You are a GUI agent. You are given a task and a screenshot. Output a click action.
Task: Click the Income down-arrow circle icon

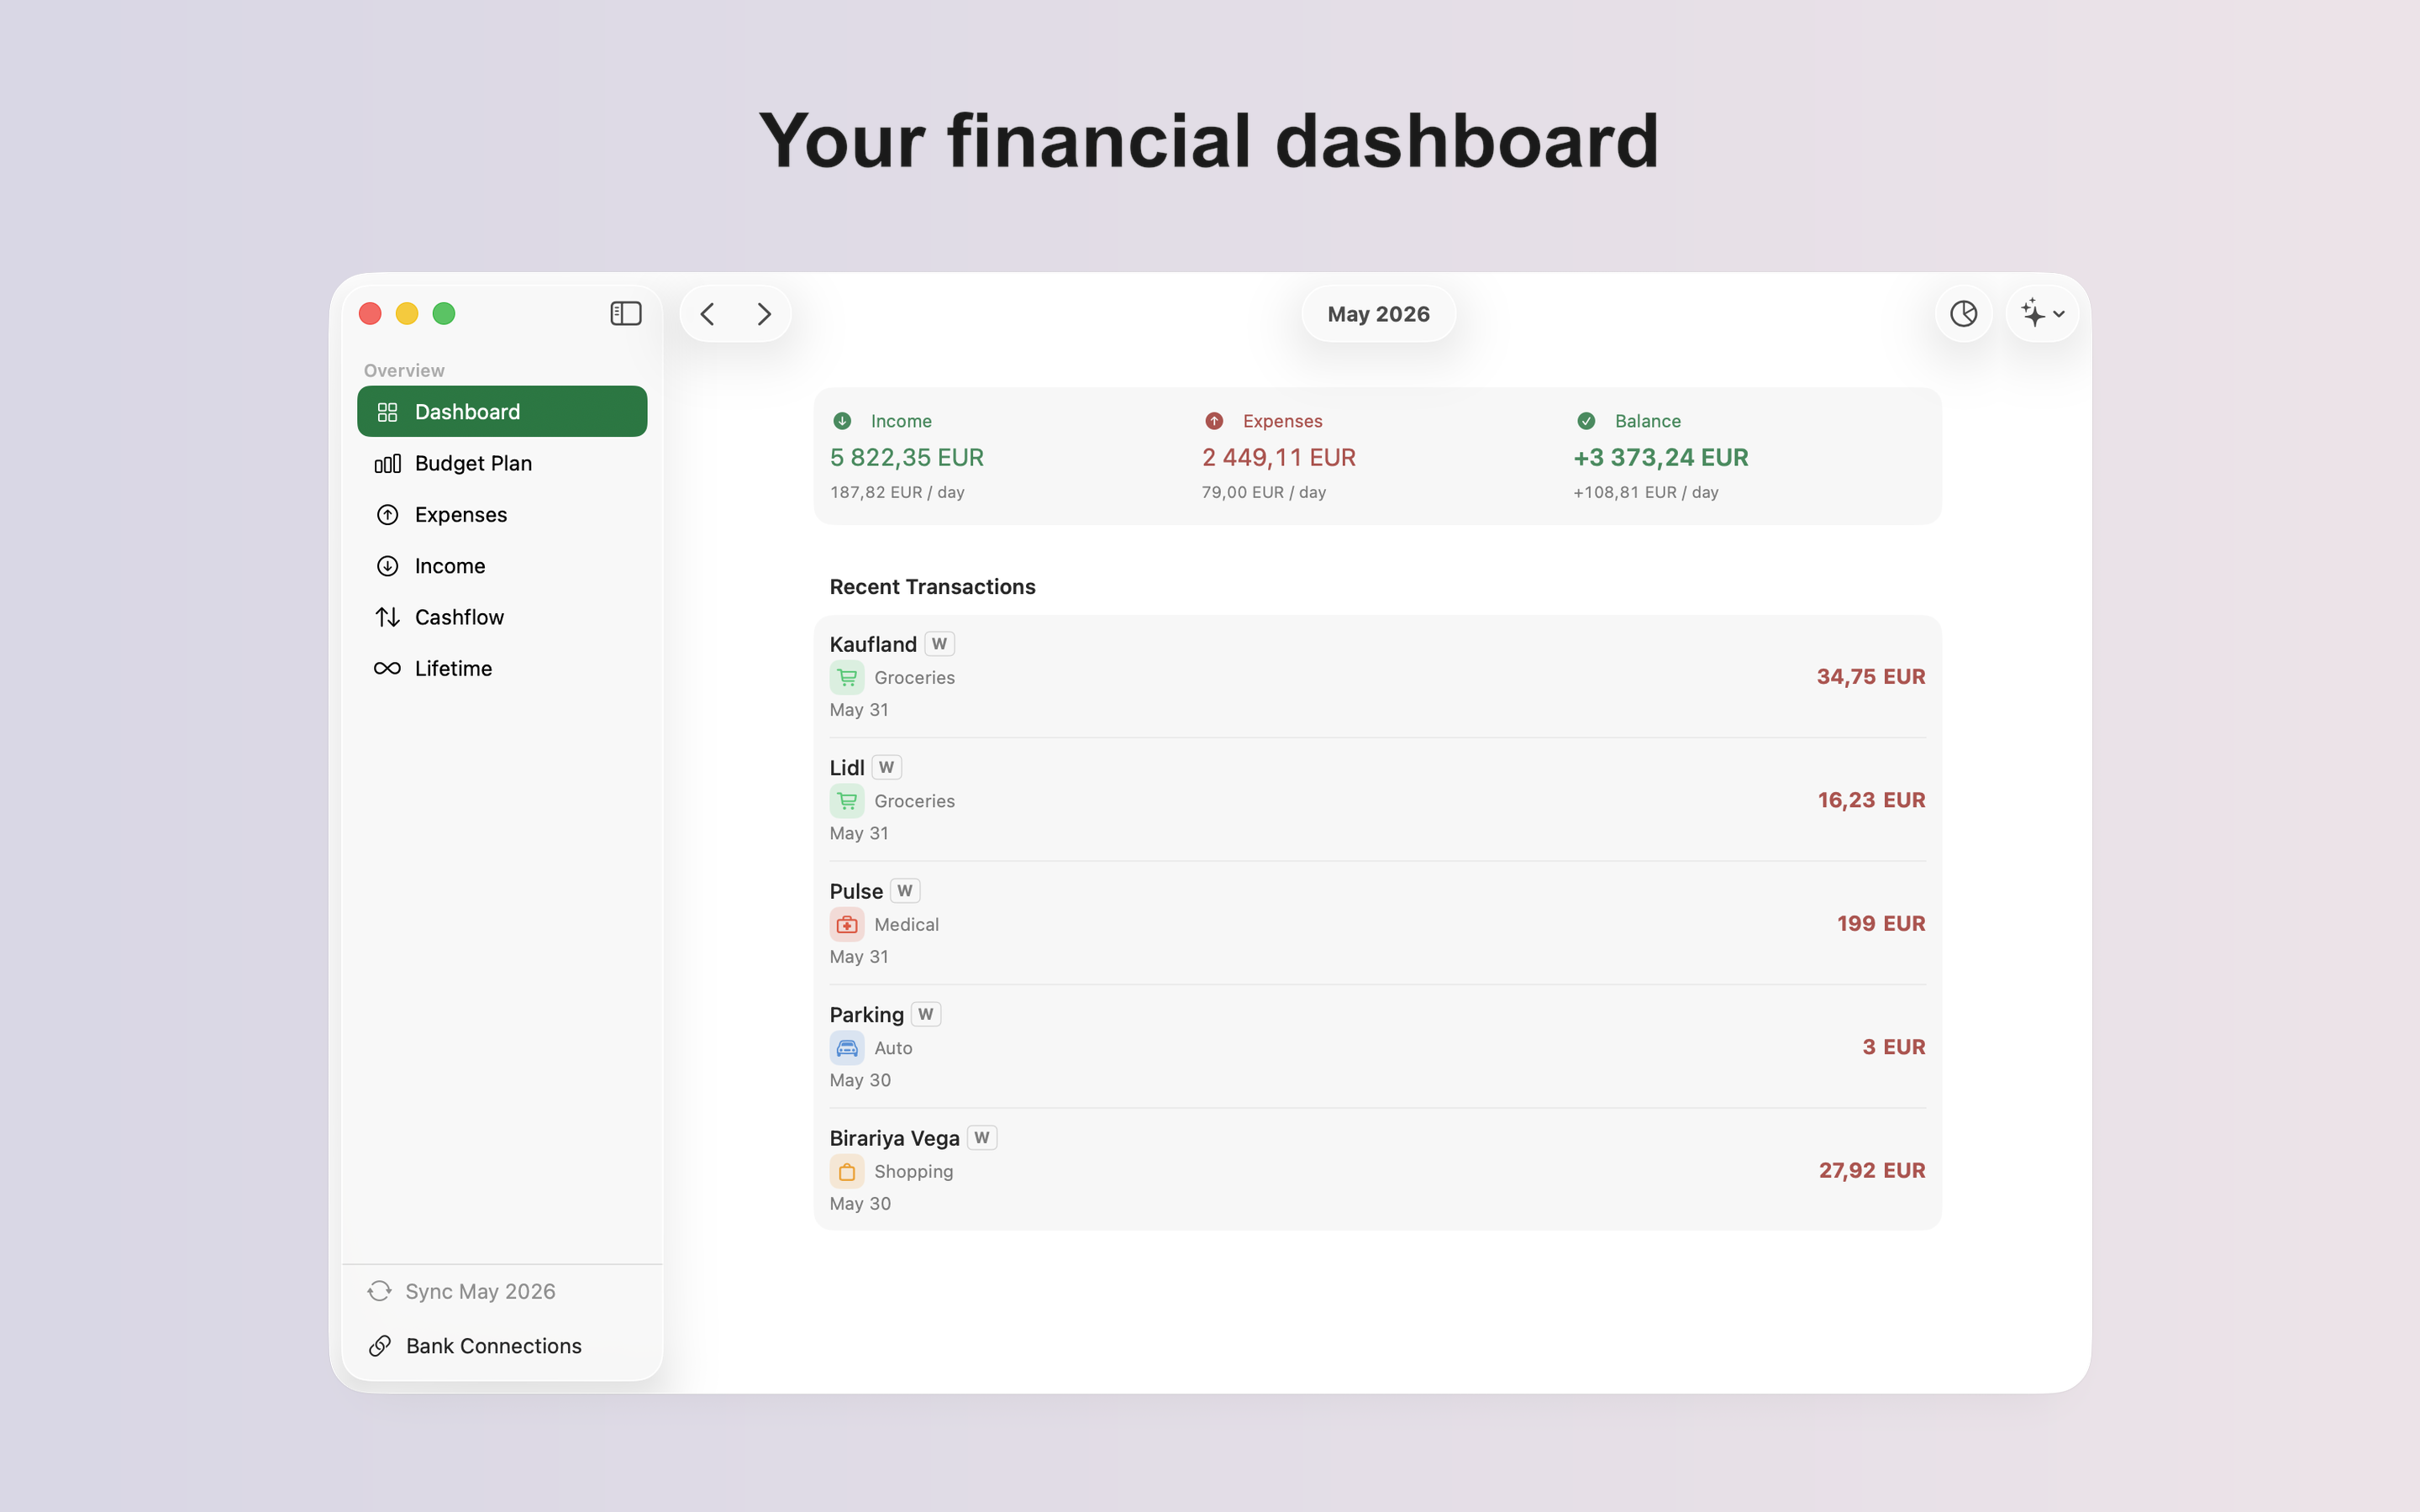pos(387,566)
